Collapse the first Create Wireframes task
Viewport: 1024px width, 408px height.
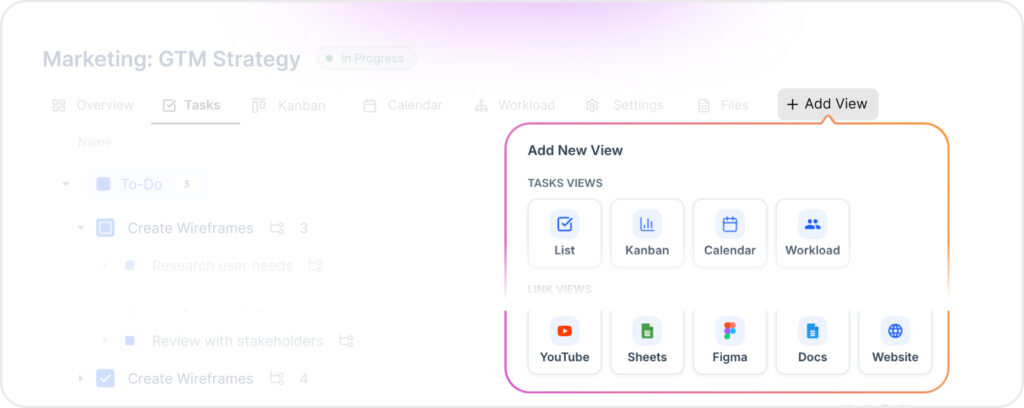tap(81, 228)
